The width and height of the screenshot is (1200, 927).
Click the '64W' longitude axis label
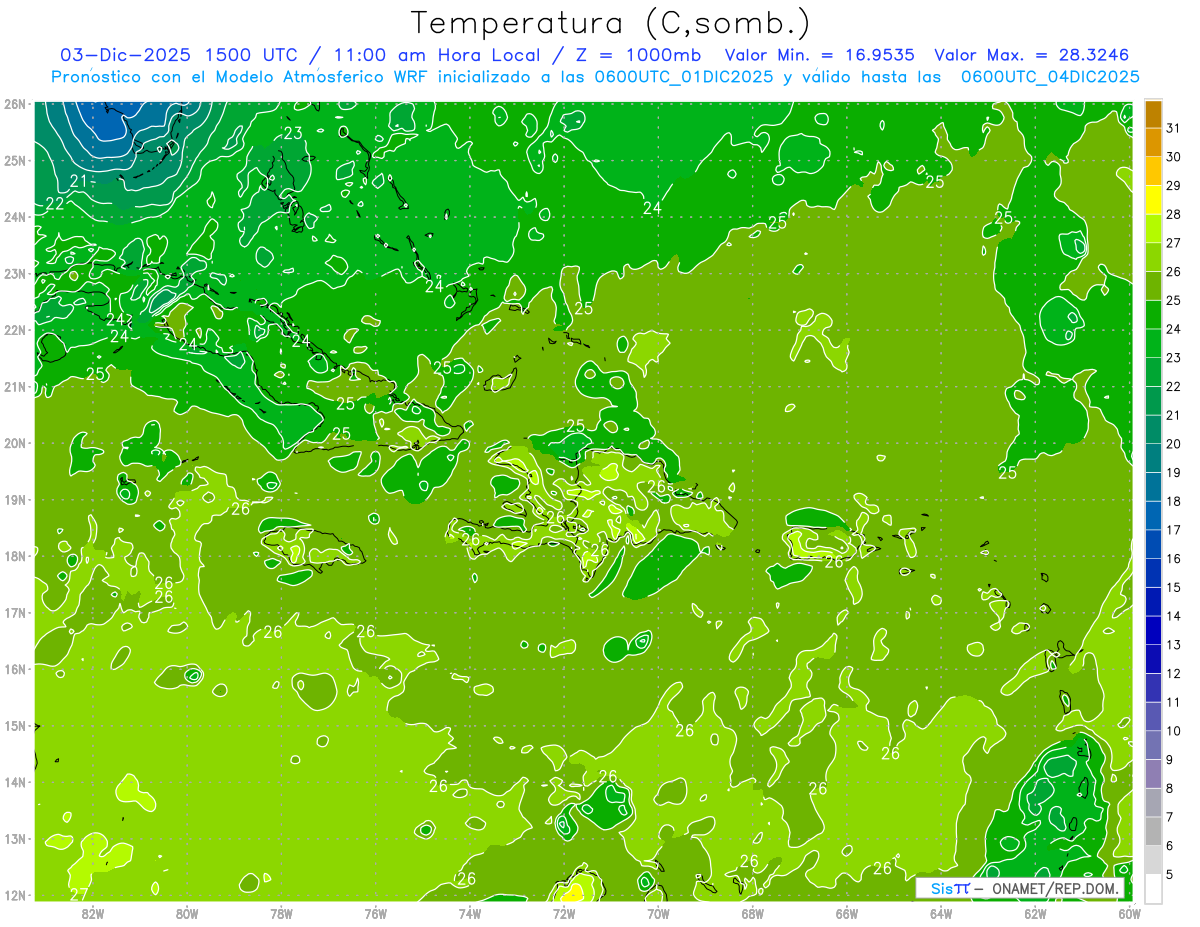(941, 913)
